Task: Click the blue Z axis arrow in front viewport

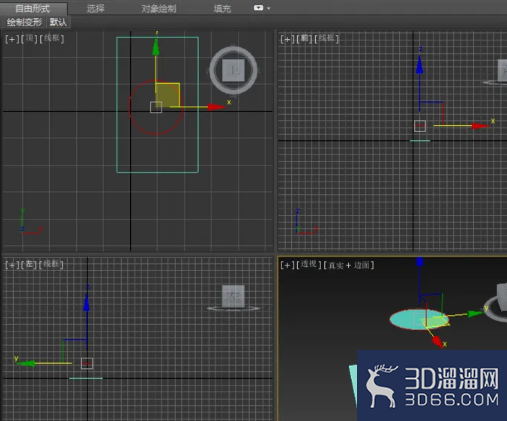Action: pyautogui.click(x=419, y=65)
